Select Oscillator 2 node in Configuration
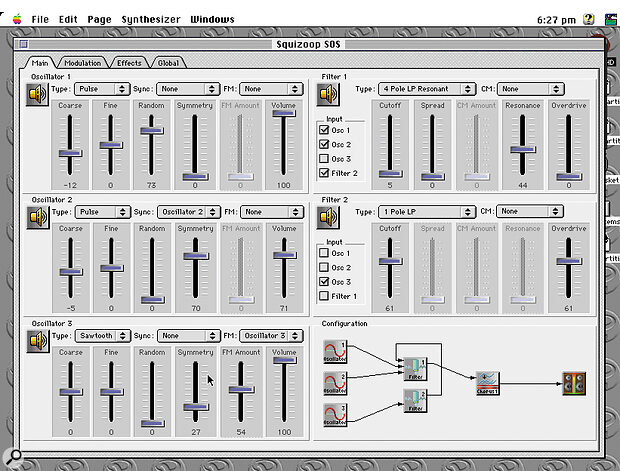The image size is (620, 471). (335, 383)
